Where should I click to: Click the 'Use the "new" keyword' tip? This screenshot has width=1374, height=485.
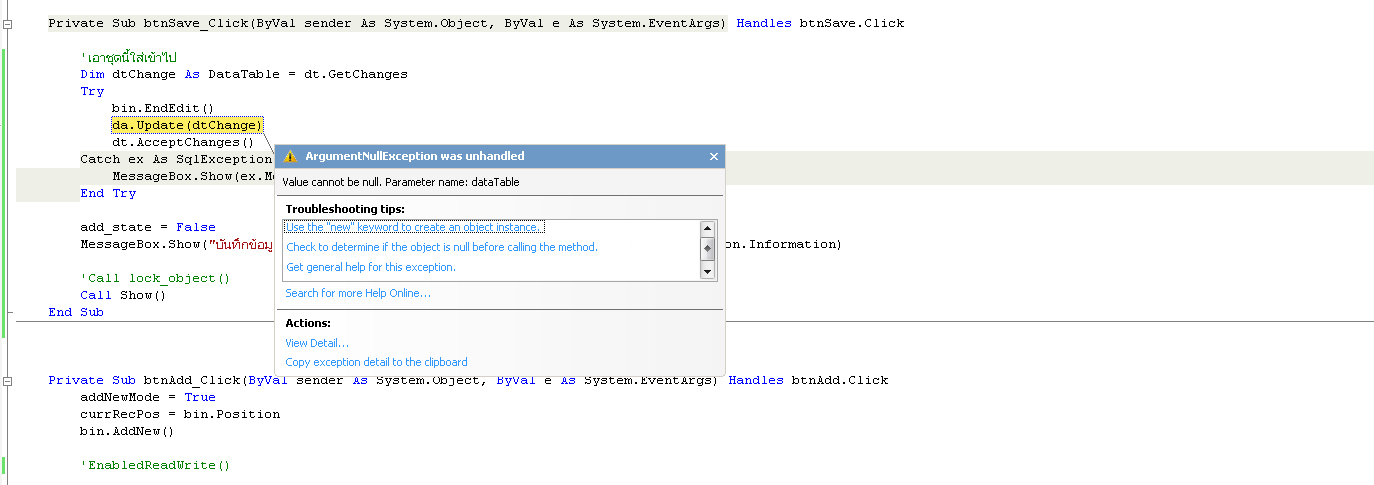click(x=415, y=227)
